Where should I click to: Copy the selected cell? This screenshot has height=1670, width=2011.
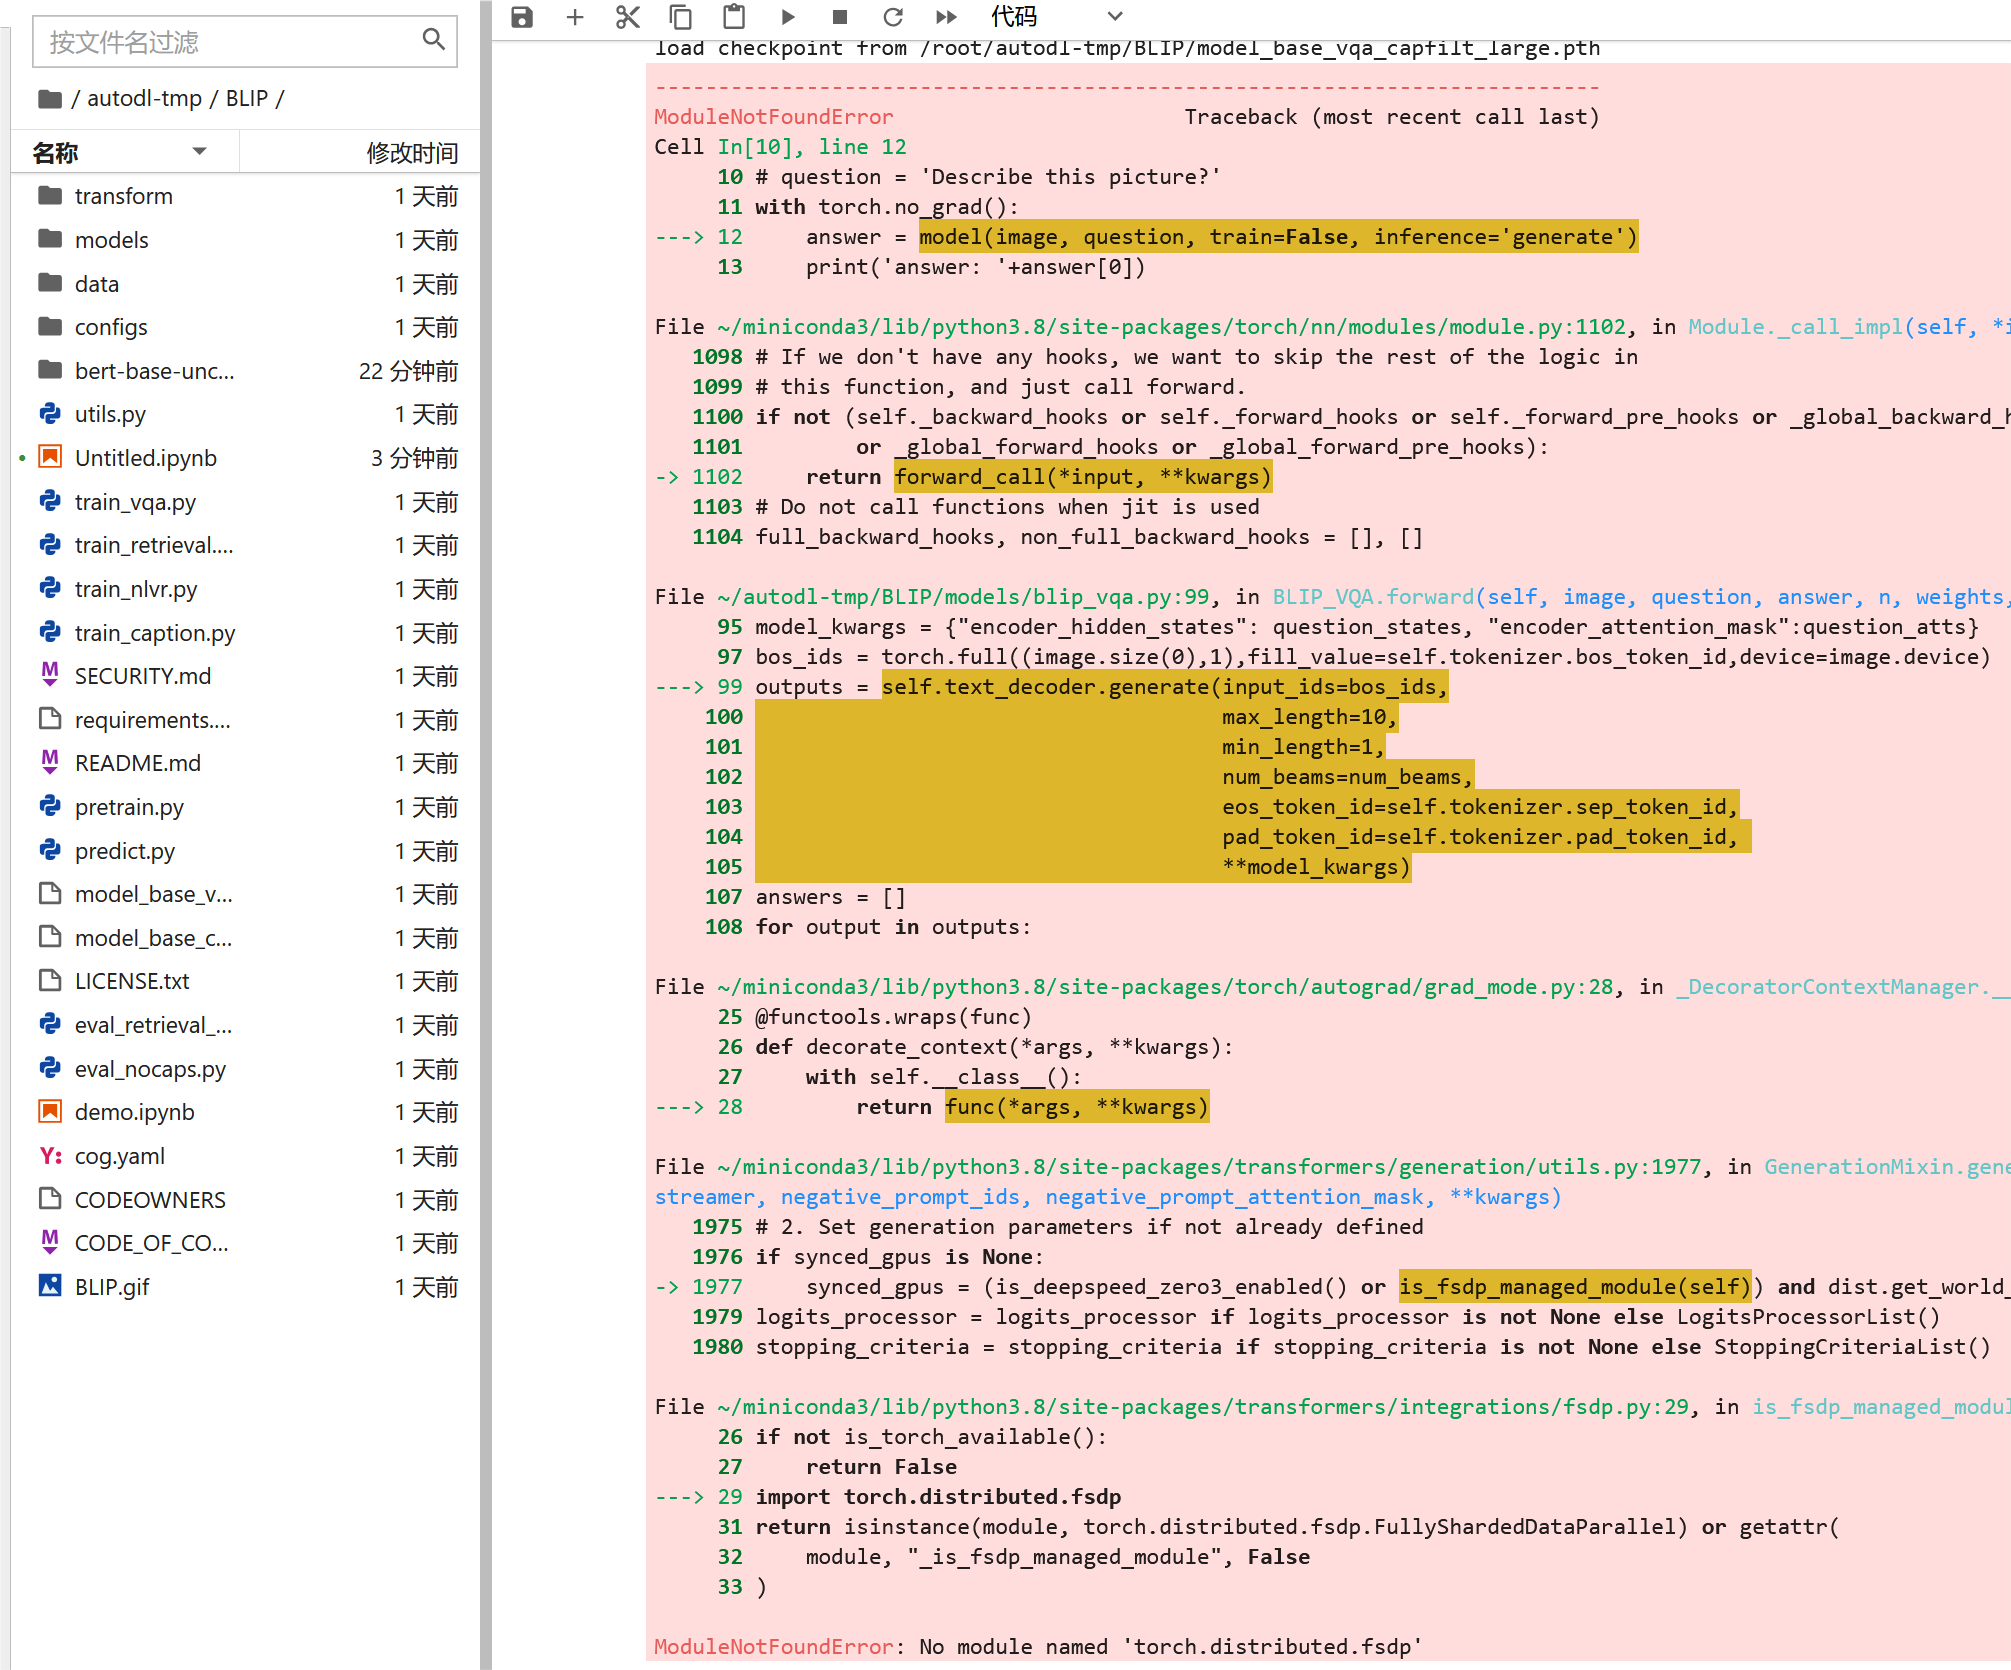(681, 17)
